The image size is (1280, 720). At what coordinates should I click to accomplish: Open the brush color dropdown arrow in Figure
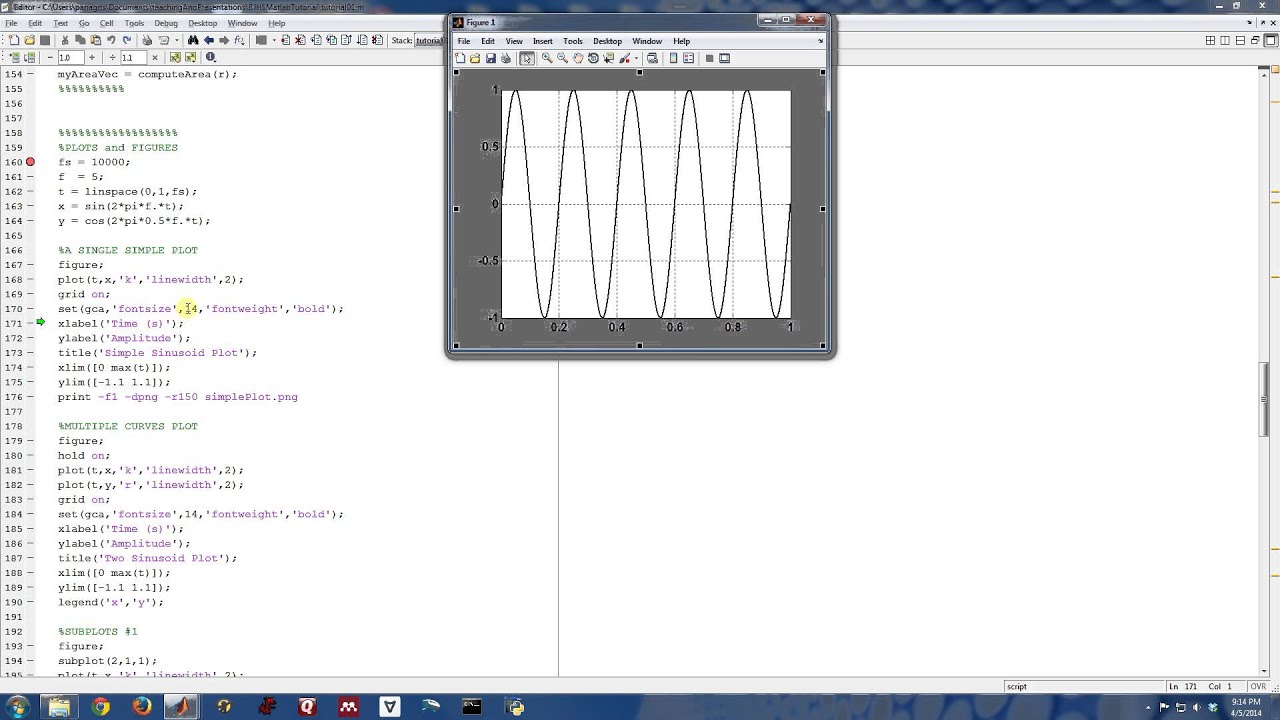[x=636, y=58]
